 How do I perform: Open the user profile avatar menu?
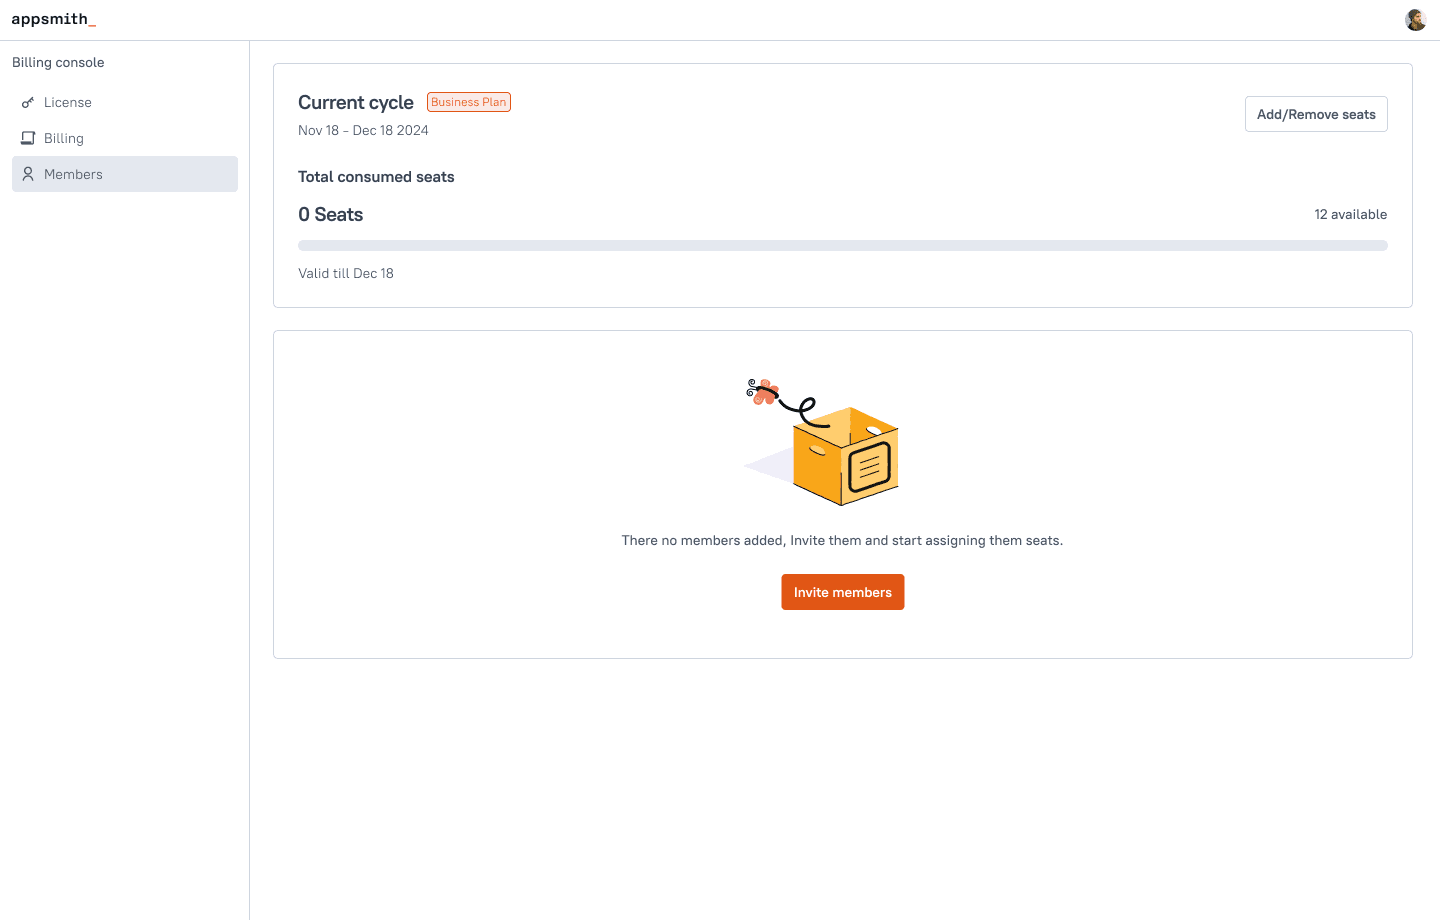click(1415, 20)
